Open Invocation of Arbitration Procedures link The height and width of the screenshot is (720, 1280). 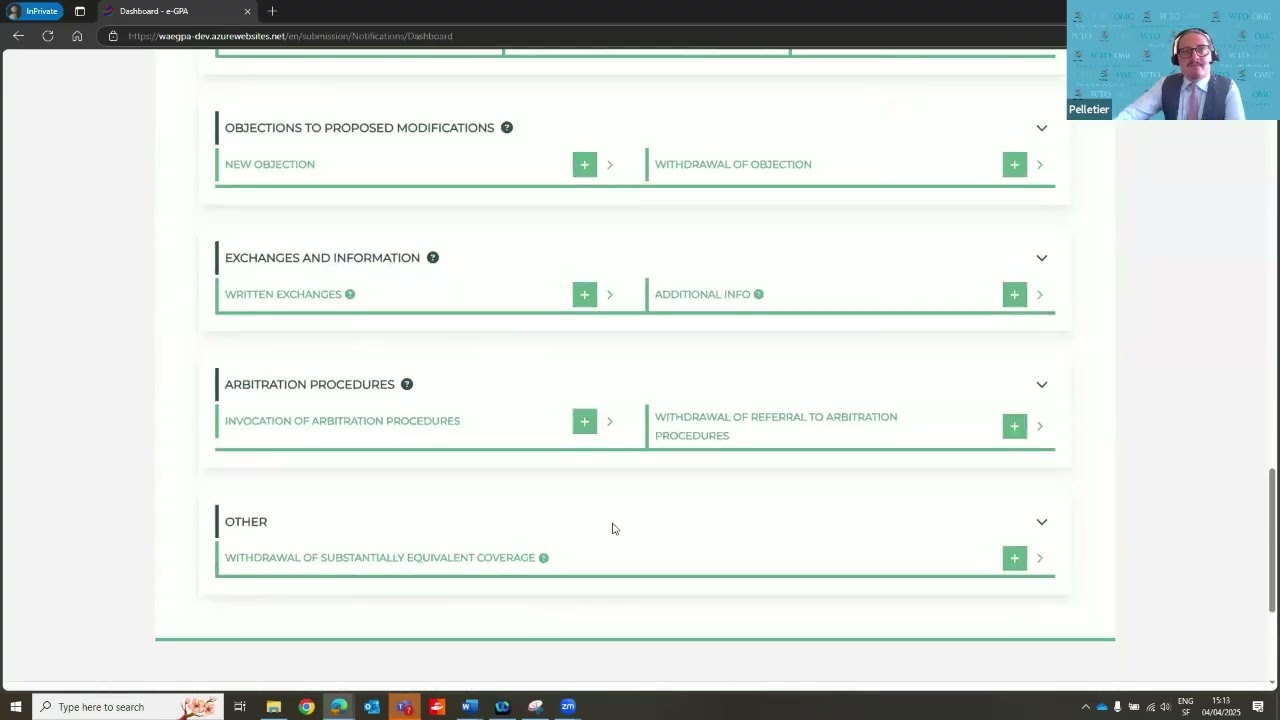point(342,421)
